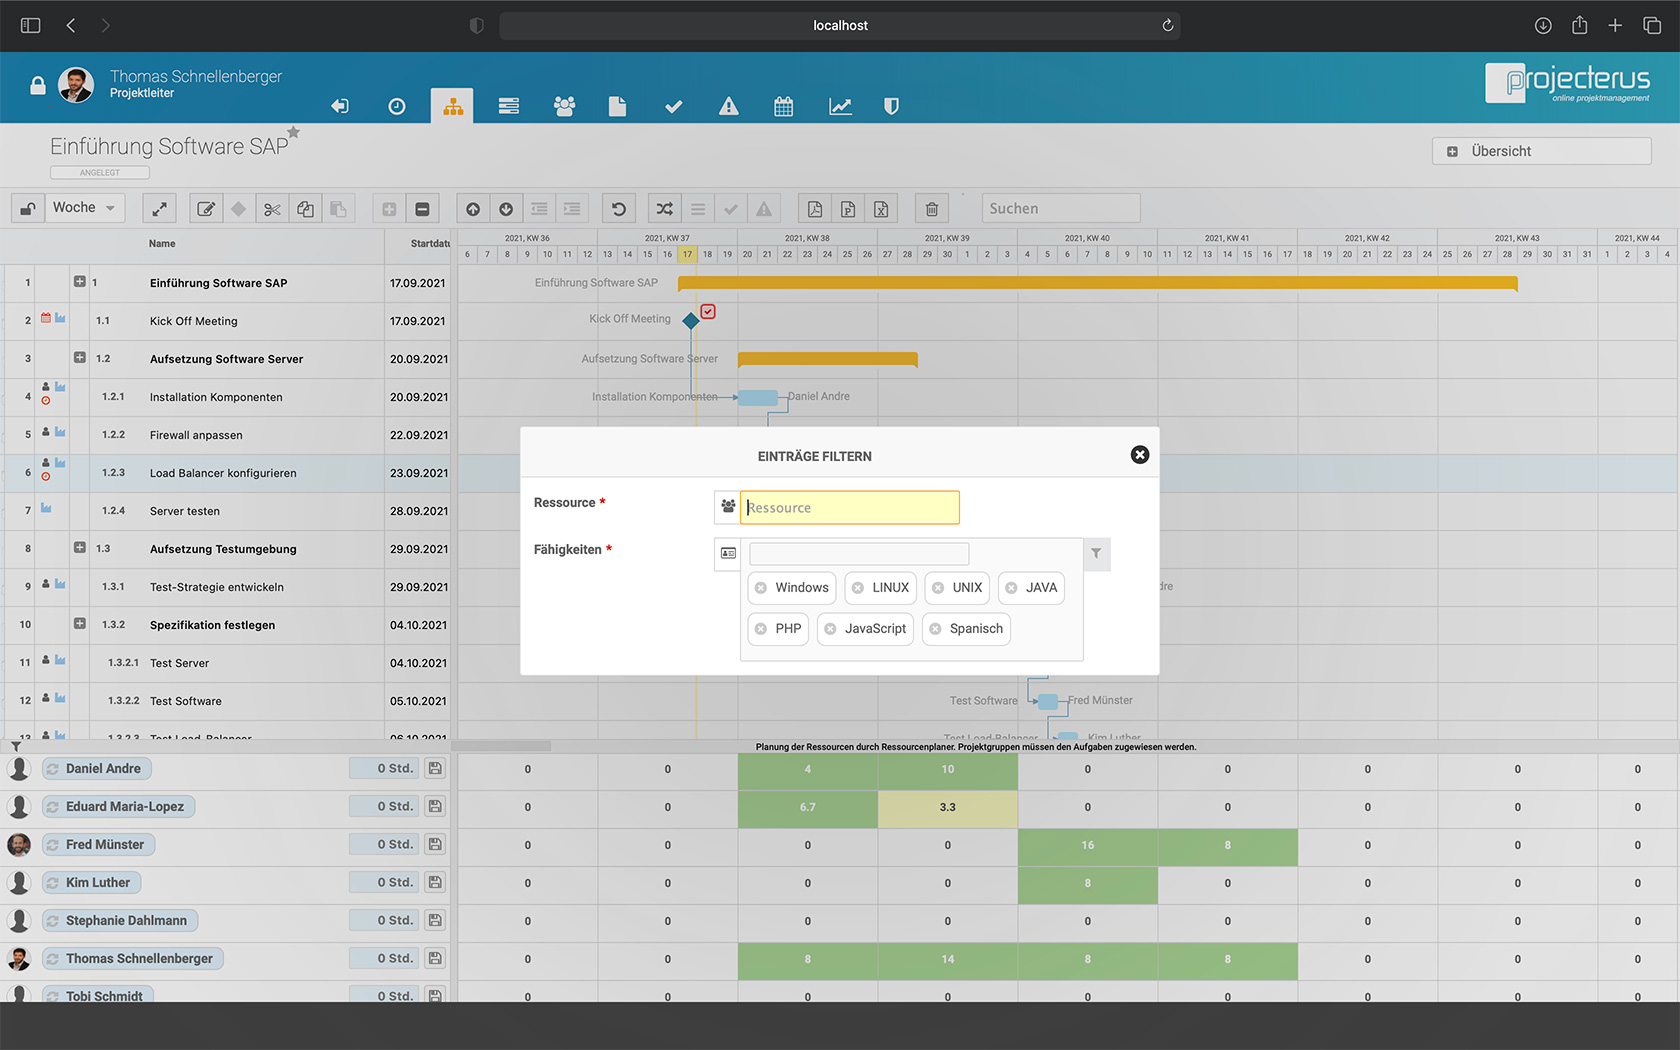Viewport: 1680px width, 1050px height.
Task: Close the Einträge Filtern dialog
Action: point(1140,454)
